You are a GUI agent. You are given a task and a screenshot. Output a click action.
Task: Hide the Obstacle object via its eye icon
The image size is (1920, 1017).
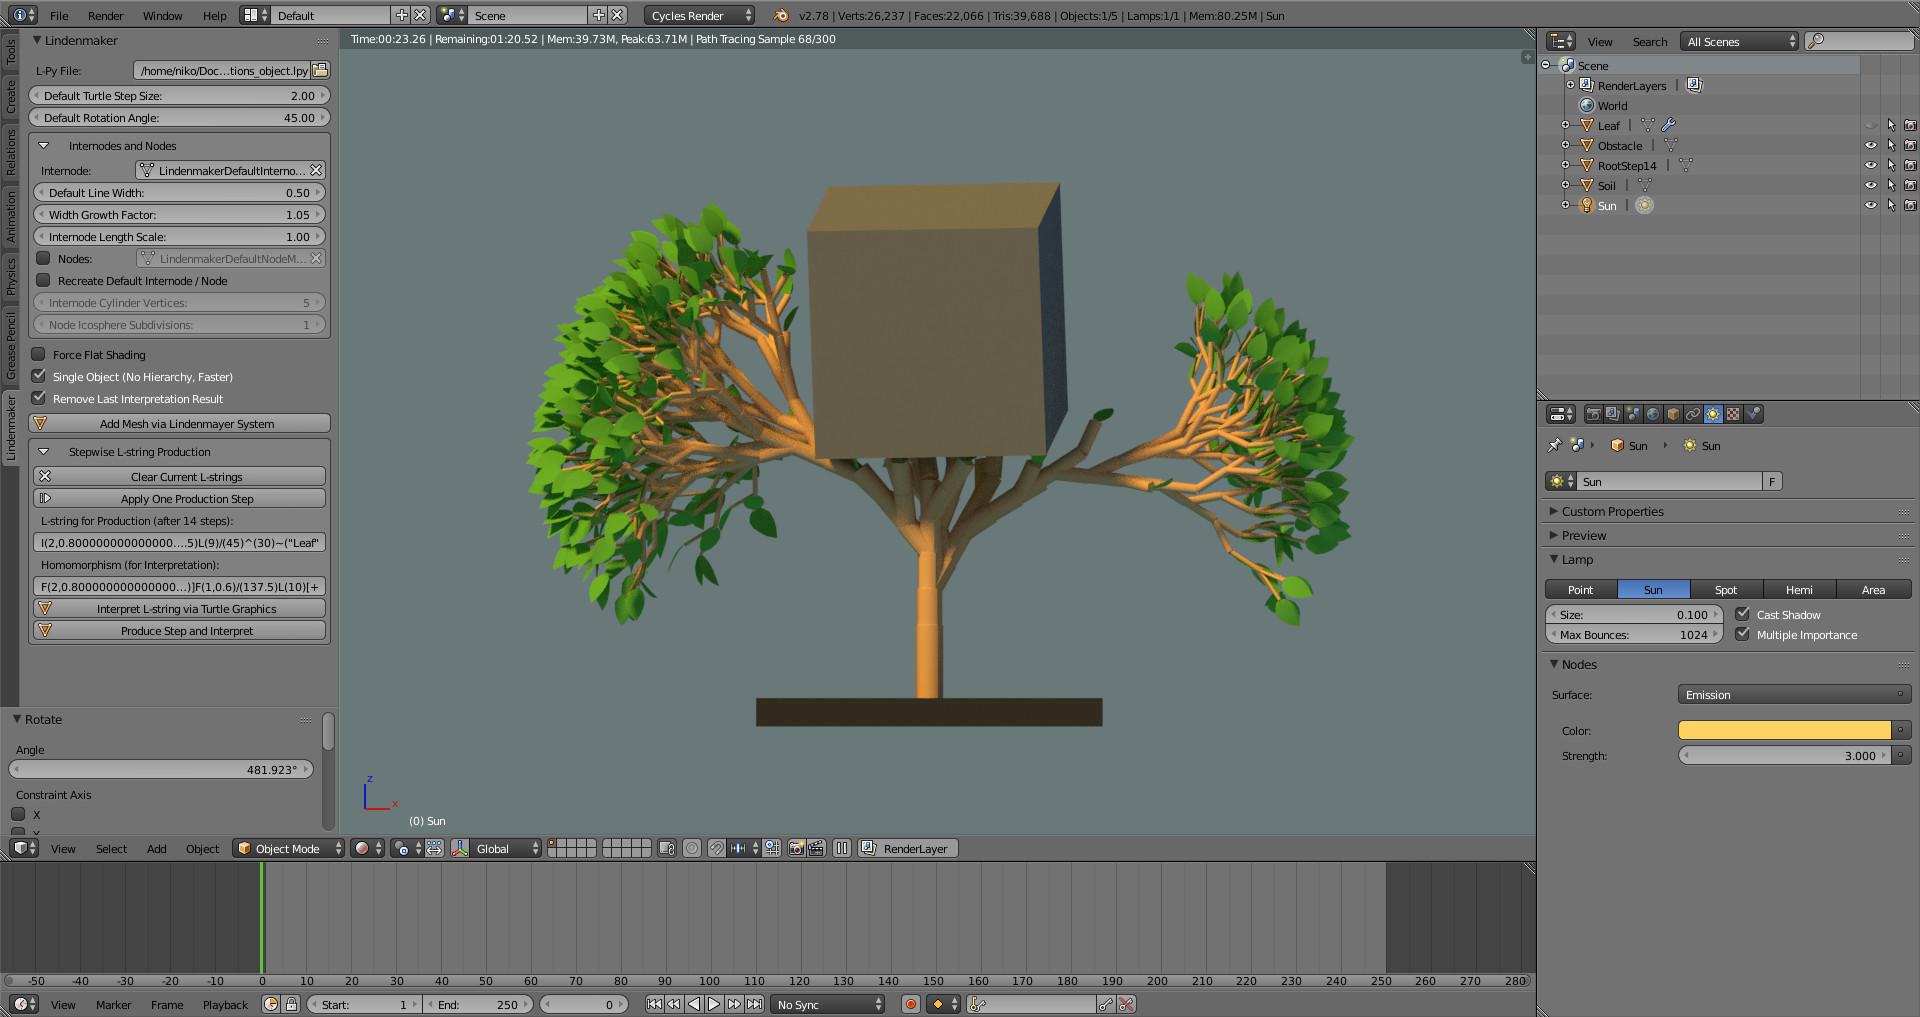pos(1871,145)
